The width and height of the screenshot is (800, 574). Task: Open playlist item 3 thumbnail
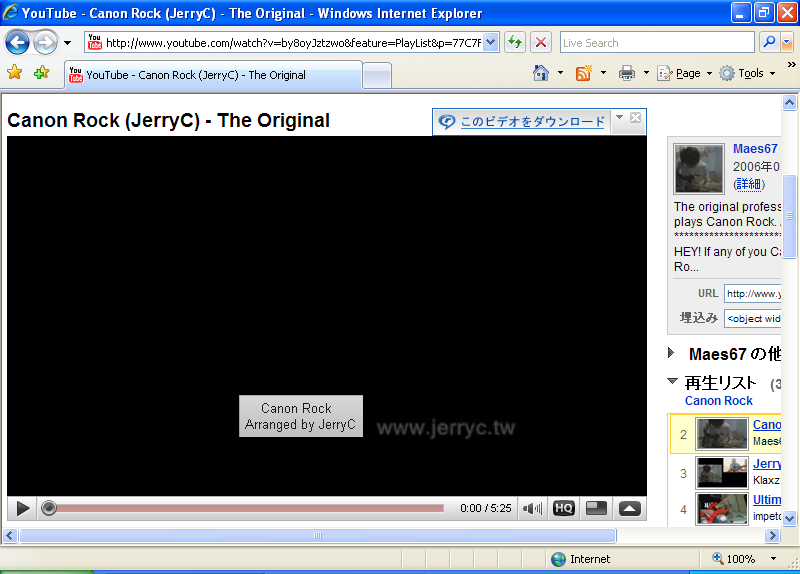[721, 473]
